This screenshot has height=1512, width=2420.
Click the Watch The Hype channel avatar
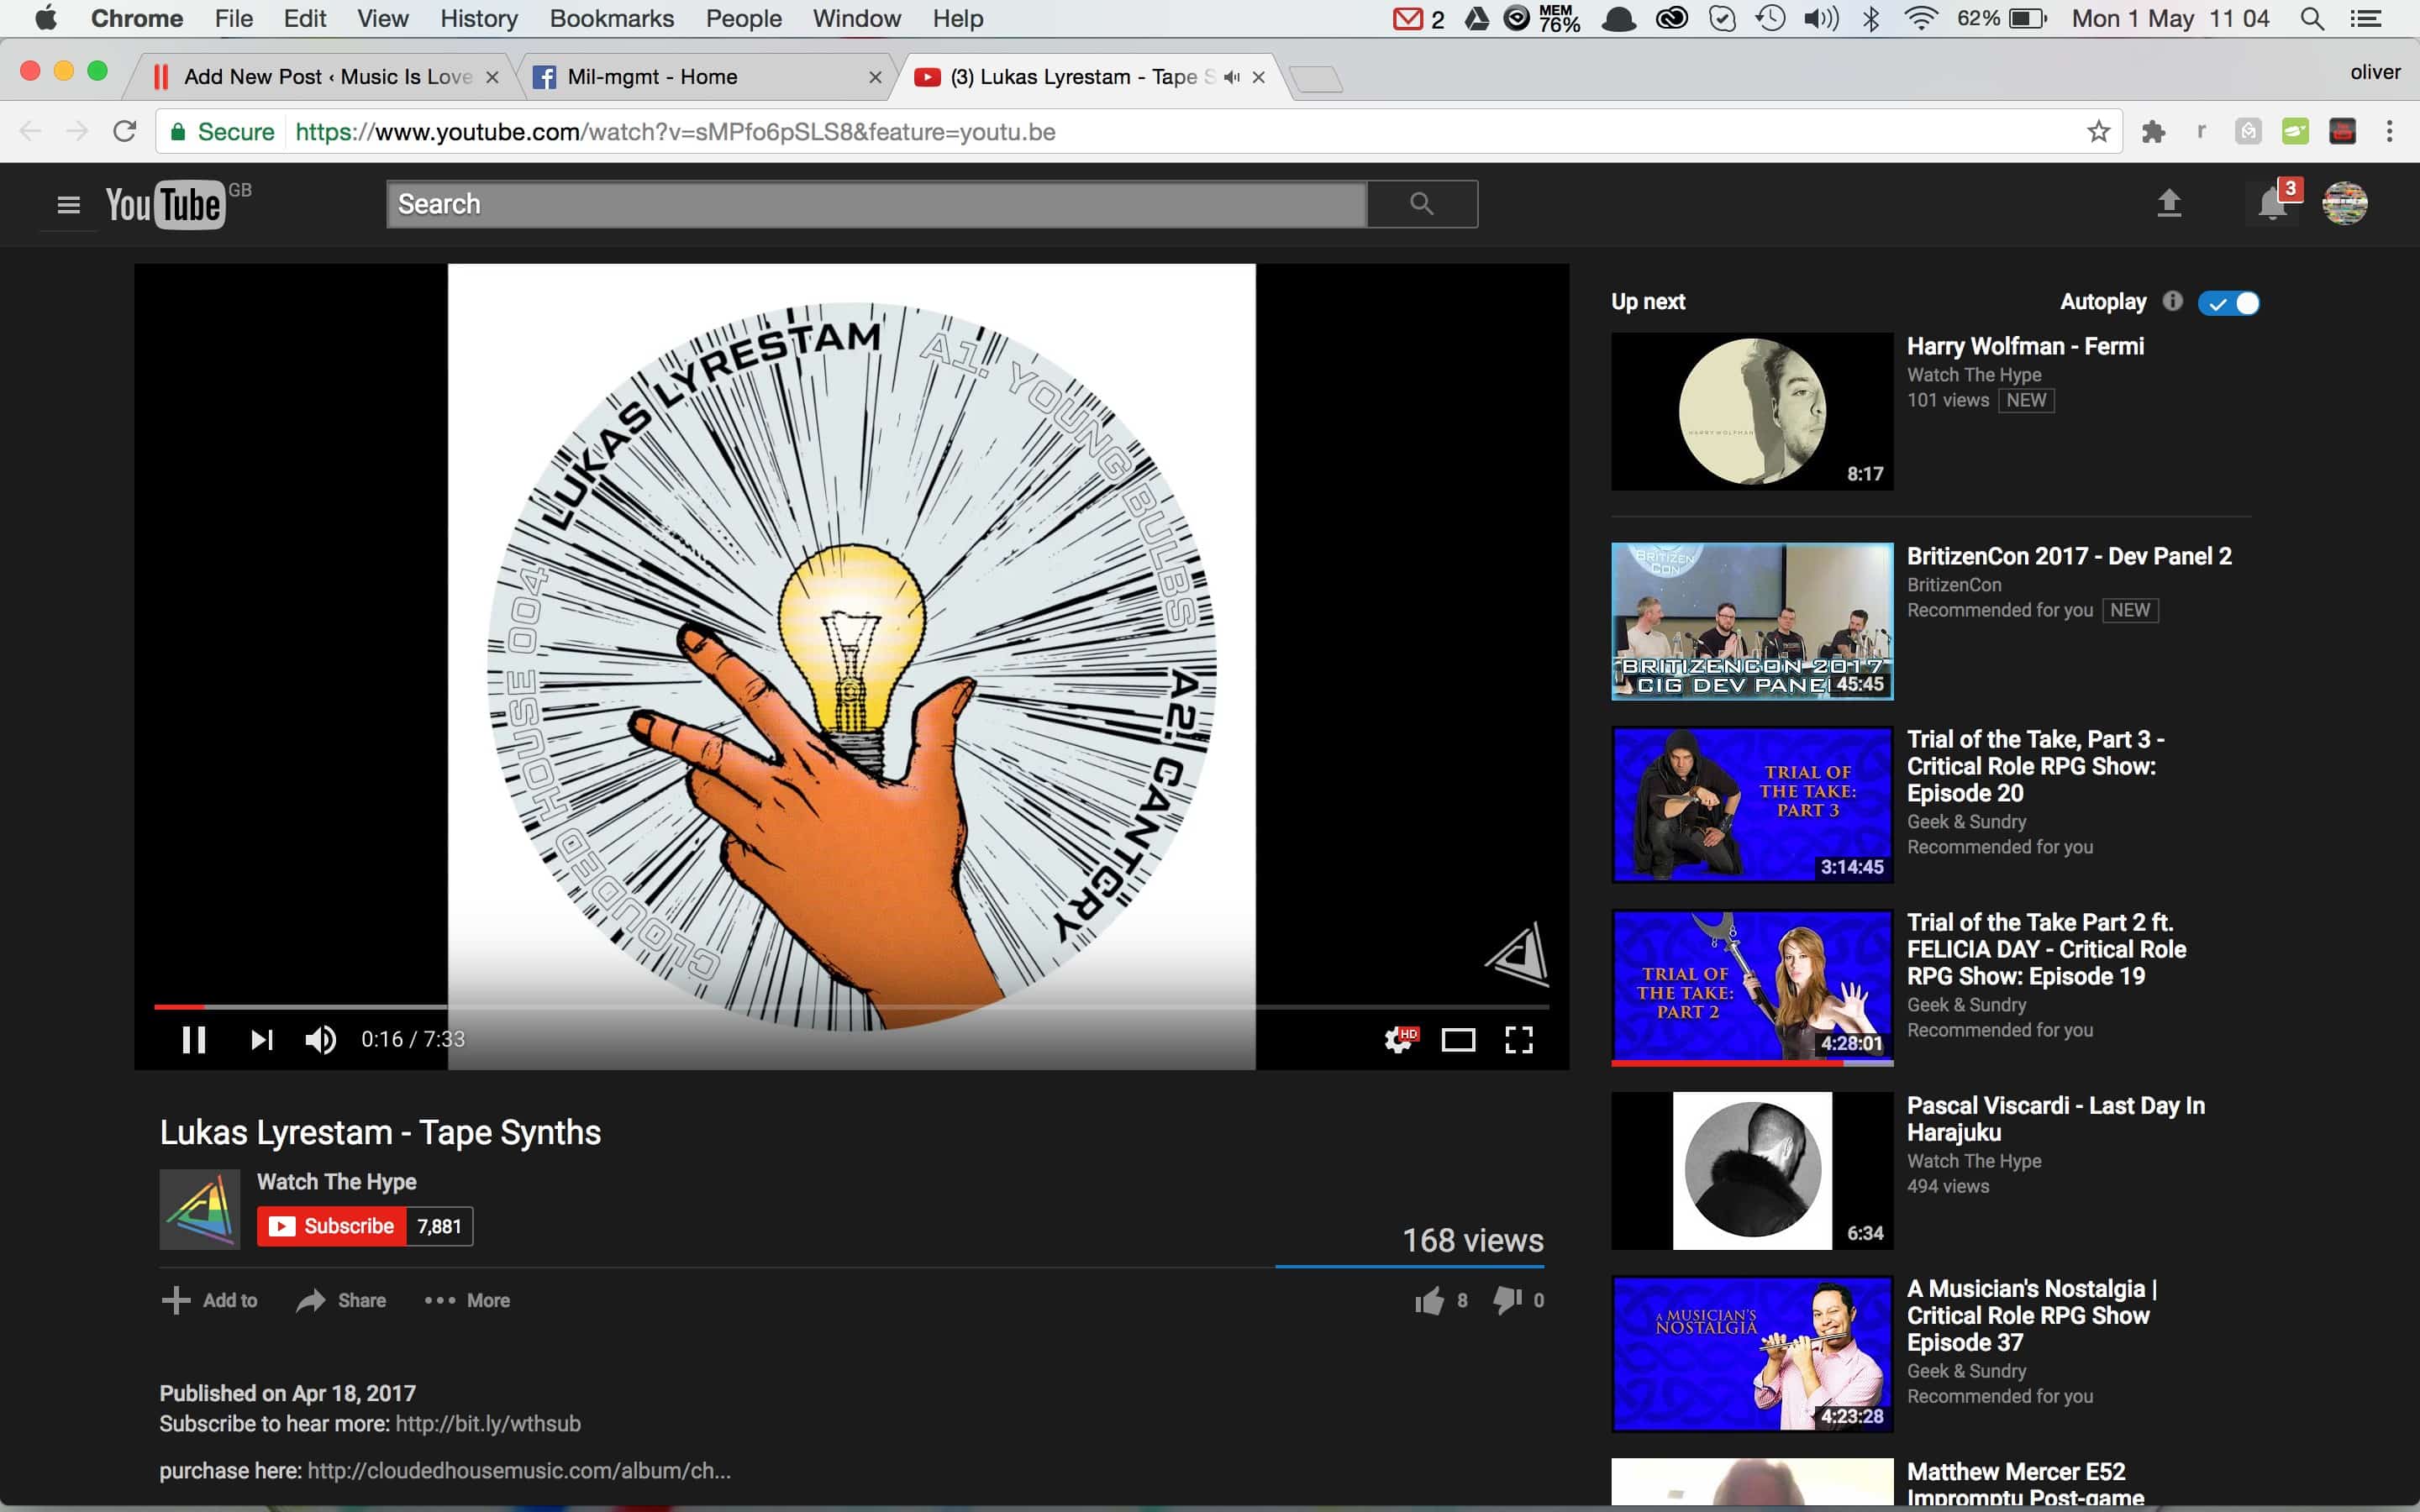(200, 1209)
